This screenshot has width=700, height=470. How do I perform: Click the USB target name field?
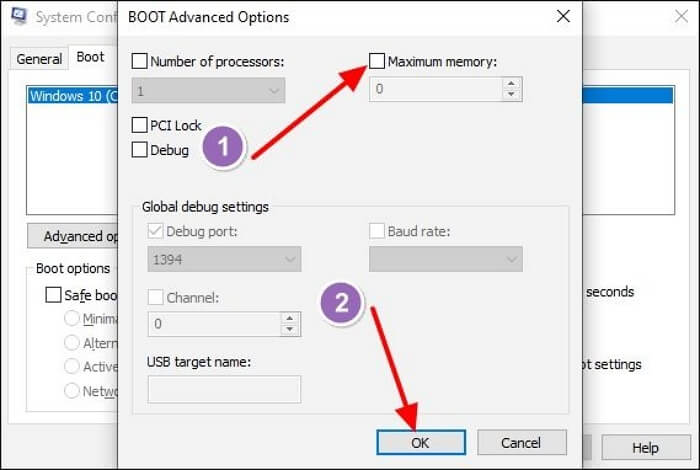pos(224,389)
